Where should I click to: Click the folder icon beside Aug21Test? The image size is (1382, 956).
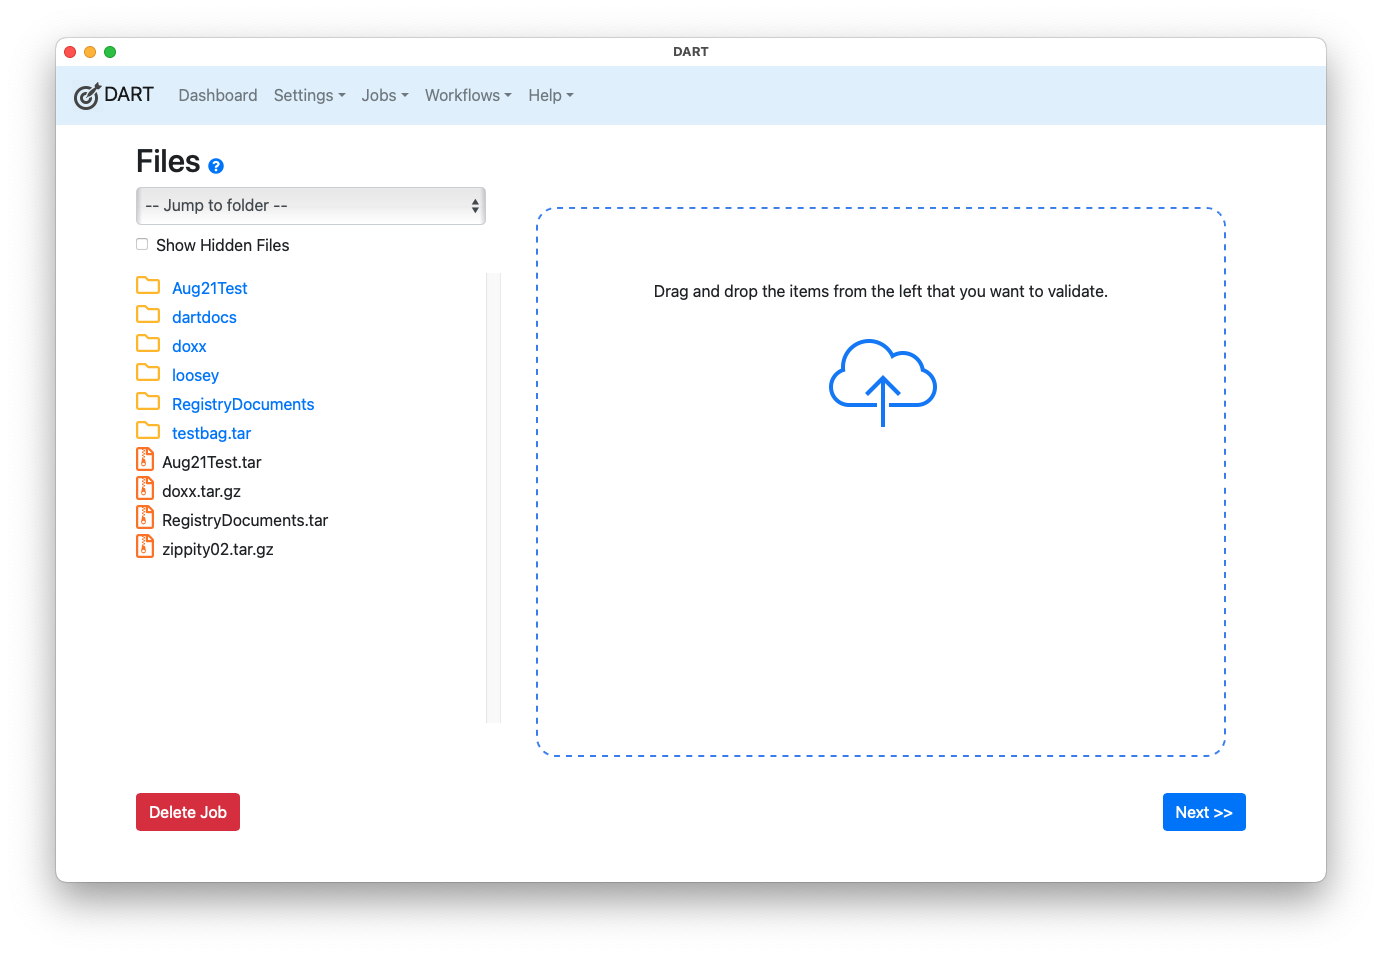pyautogui.click(x=147, y=285)
